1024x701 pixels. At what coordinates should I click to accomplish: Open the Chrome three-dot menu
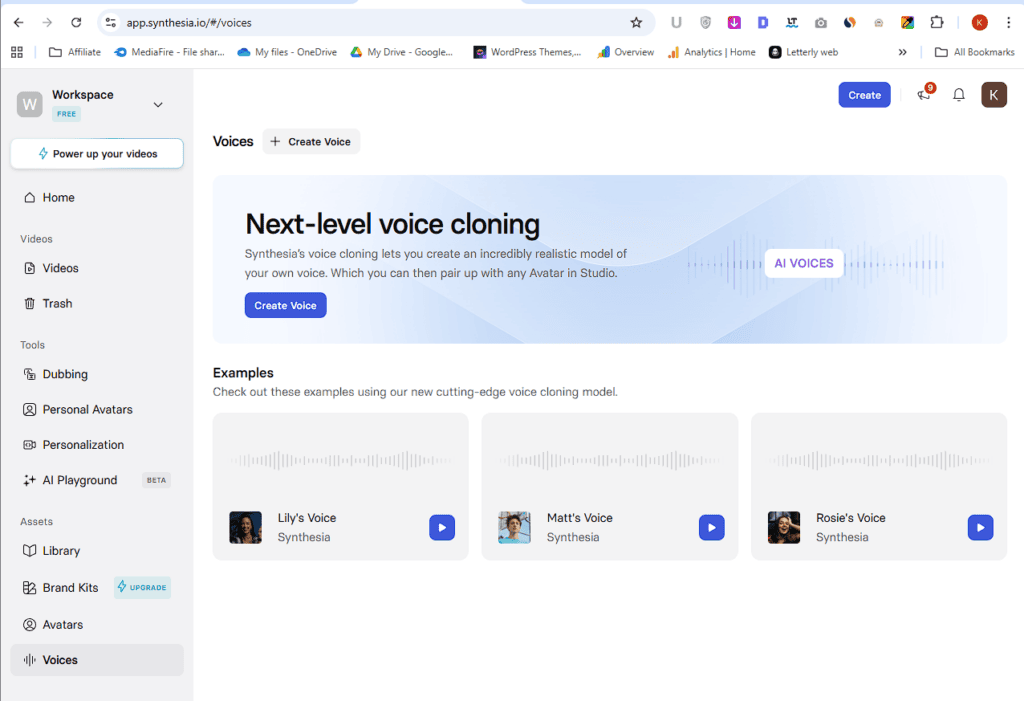[1008, 22]
